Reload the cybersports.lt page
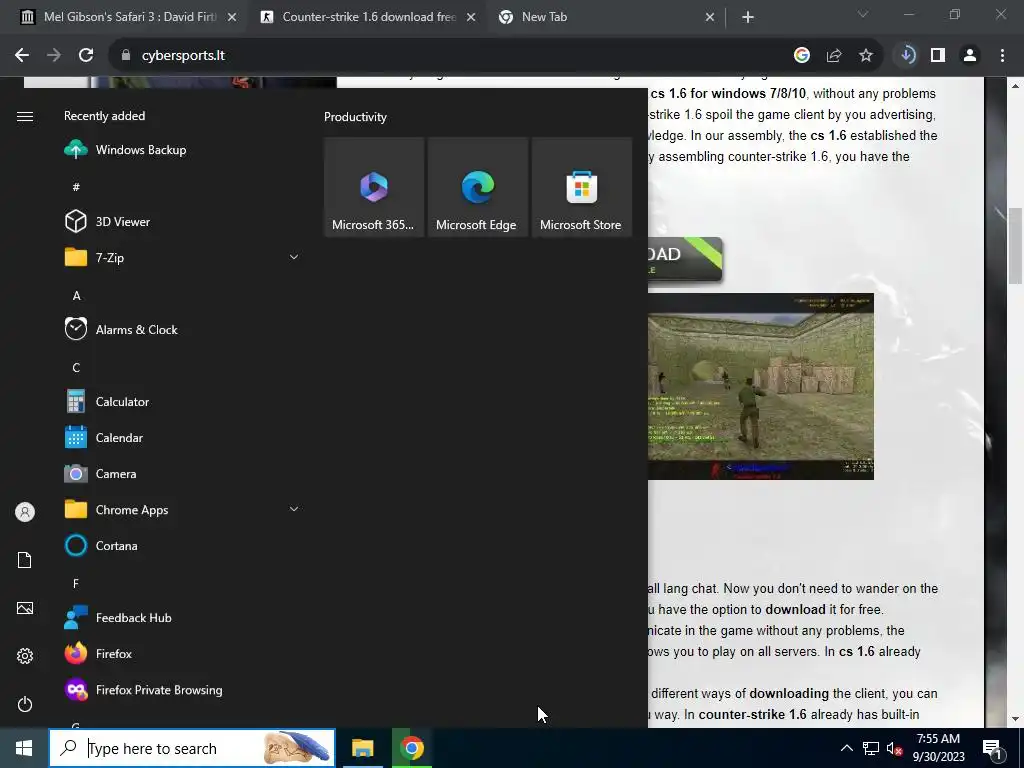The height and width of the screenshot is (768, 1024). [86, 56]
